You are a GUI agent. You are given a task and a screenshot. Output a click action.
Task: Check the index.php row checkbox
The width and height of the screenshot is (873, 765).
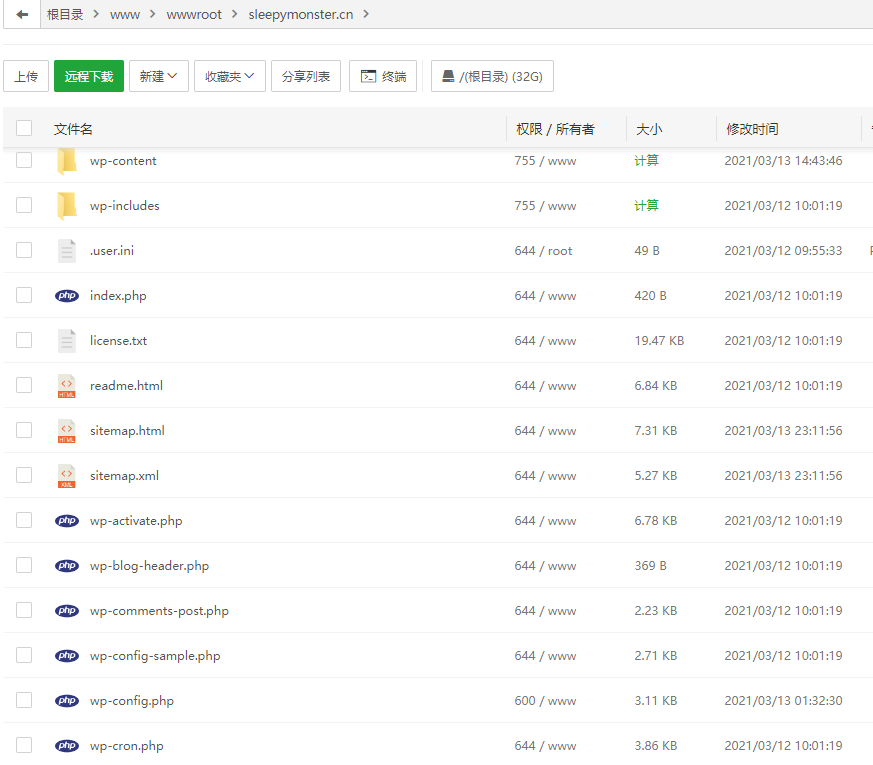(x=24, y=295)
